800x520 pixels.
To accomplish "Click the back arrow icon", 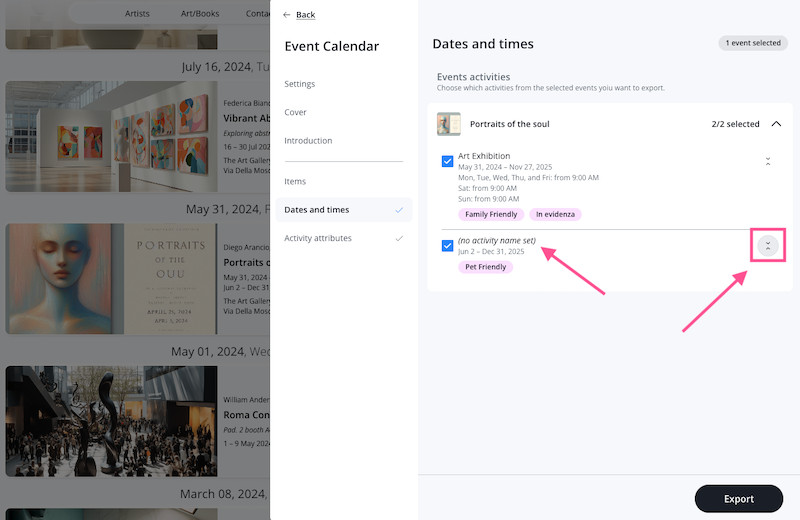I will click(x=287, y=15).
